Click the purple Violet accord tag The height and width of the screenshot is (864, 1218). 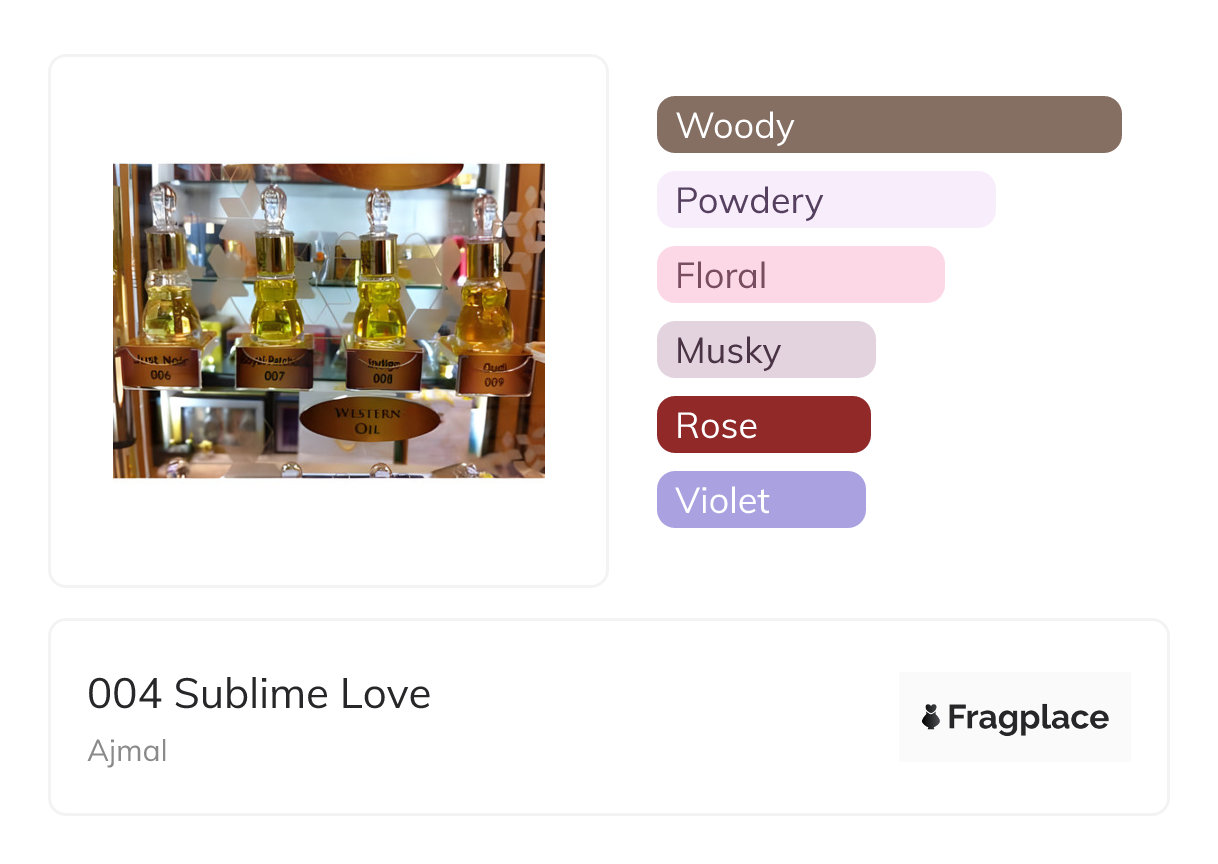click(761, 500)
